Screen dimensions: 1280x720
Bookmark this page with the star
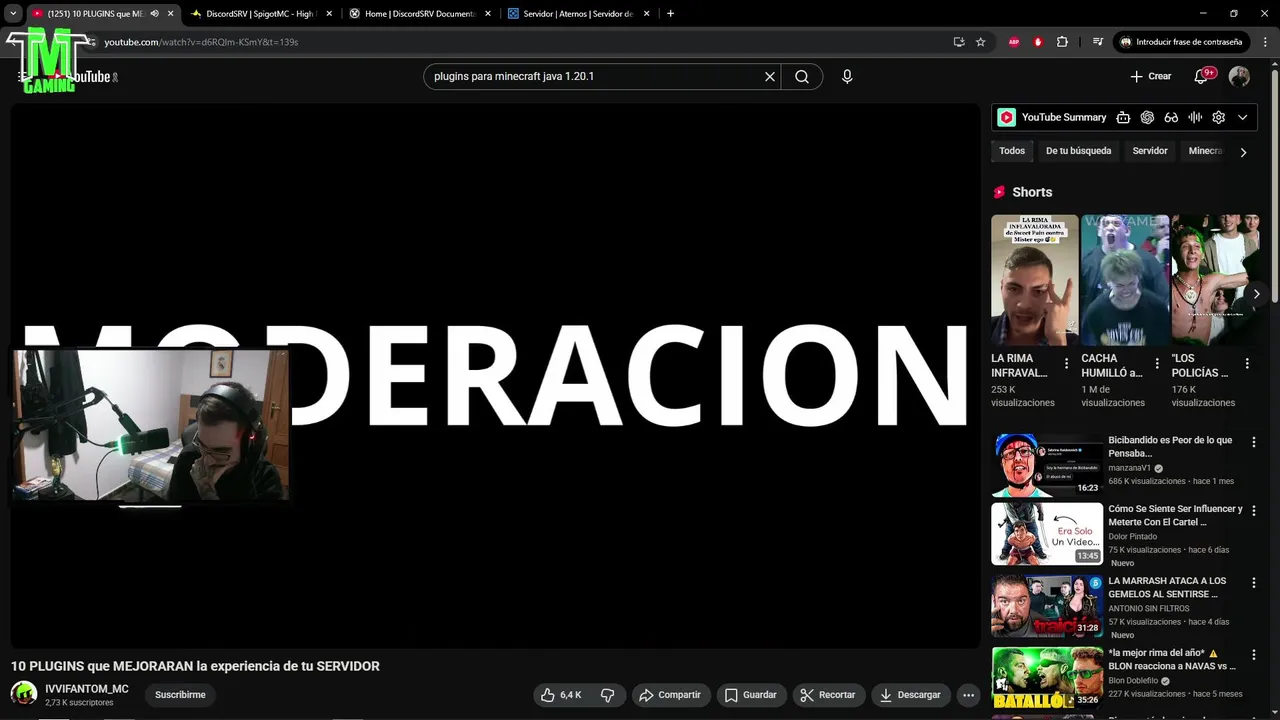click(981, 42)
